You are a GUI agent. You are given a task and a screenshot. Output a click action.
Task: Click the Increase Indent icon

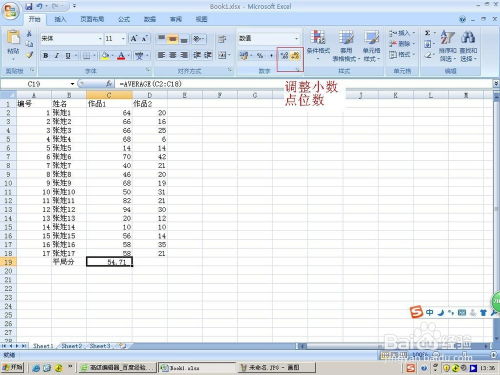208,55
